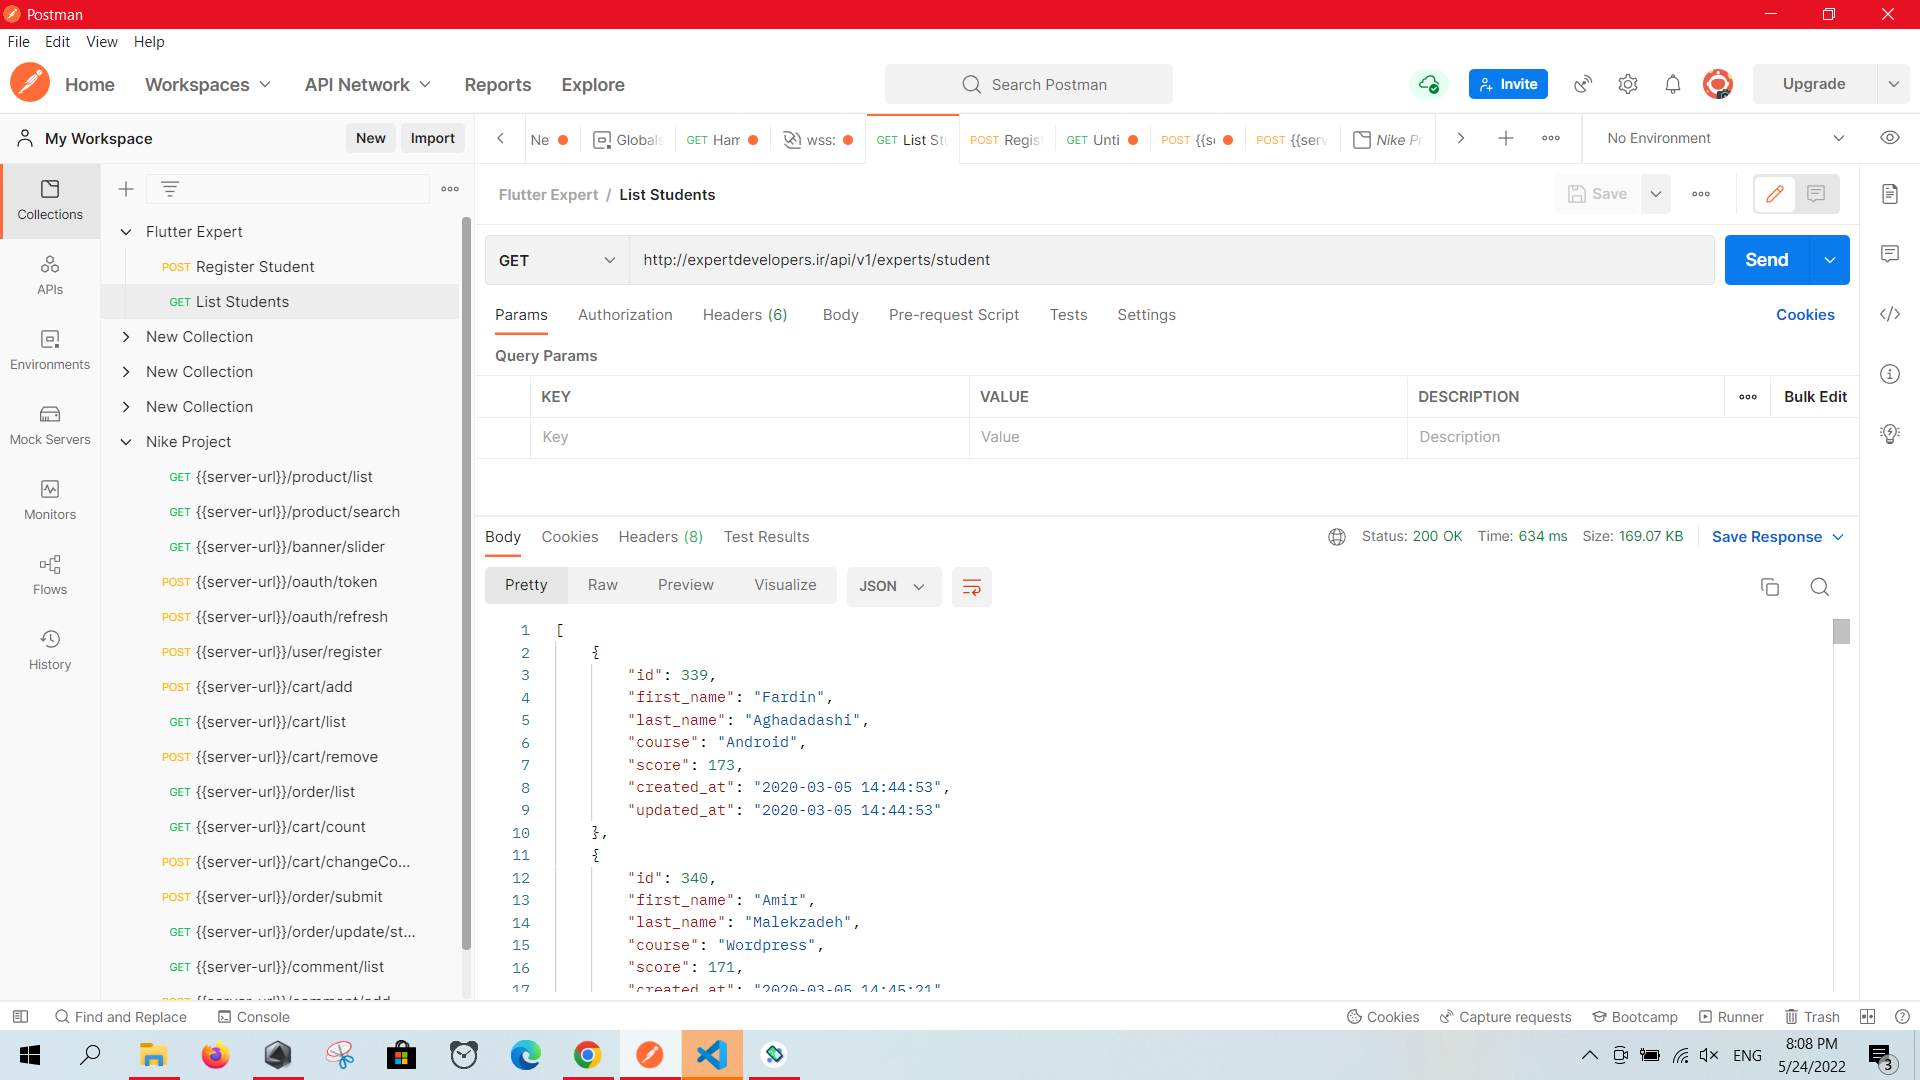Switch to comment mode toggle
Image resolution: width=1920 pixels, height=1080 pixels.
pos(1816,194)
